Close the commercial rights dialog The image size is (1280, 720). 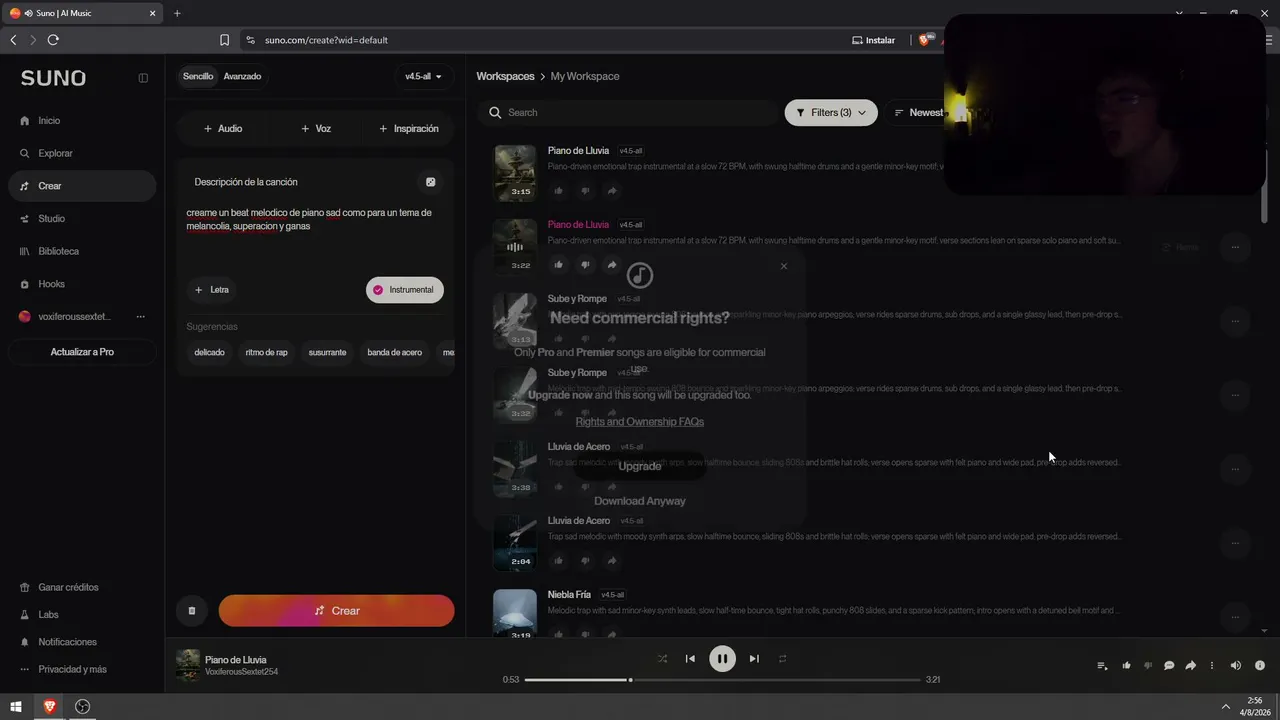(784, 266)
